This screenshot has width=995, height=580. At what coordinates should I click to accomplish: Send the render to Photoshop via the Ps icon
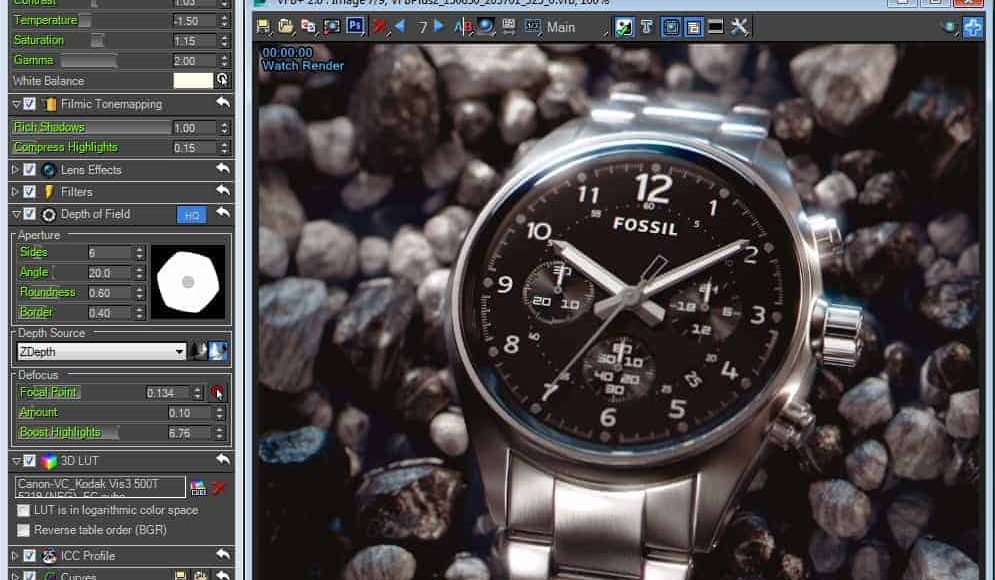355,27
